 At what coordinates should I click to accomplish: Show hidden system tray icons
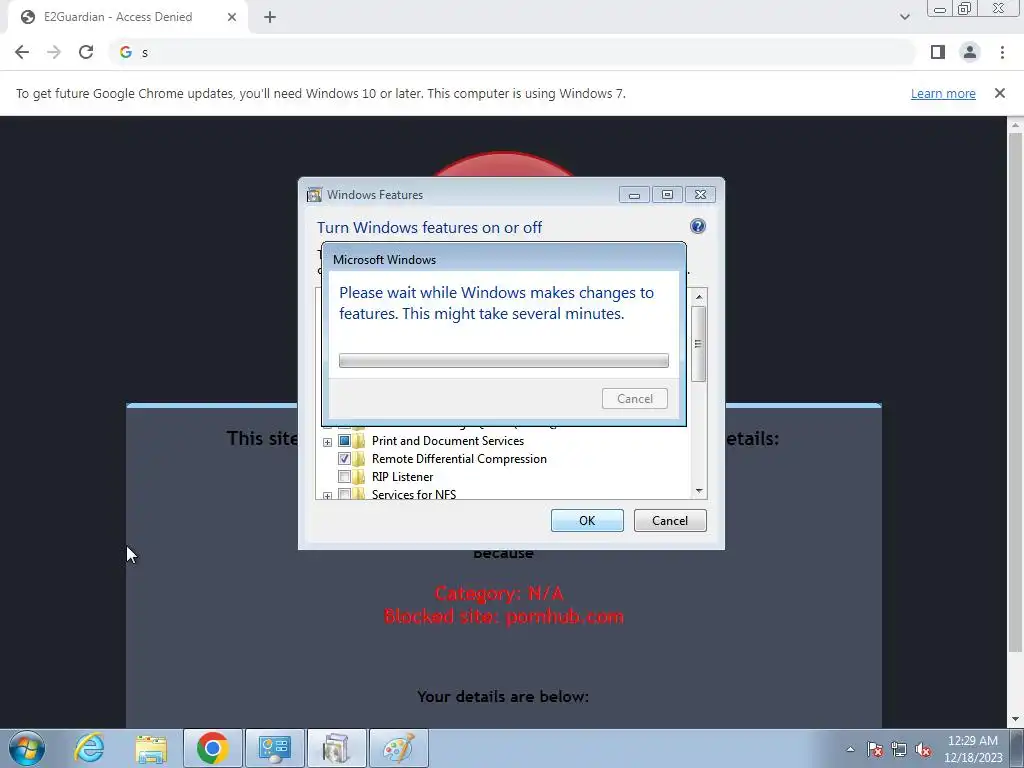click(x=850, y=749)
